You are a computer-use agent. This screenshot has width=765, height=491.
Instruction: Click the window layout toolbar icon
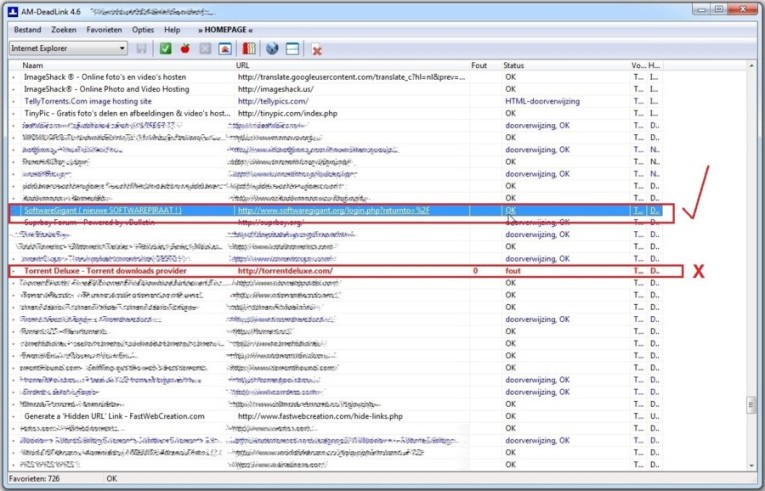coord(292,48)
